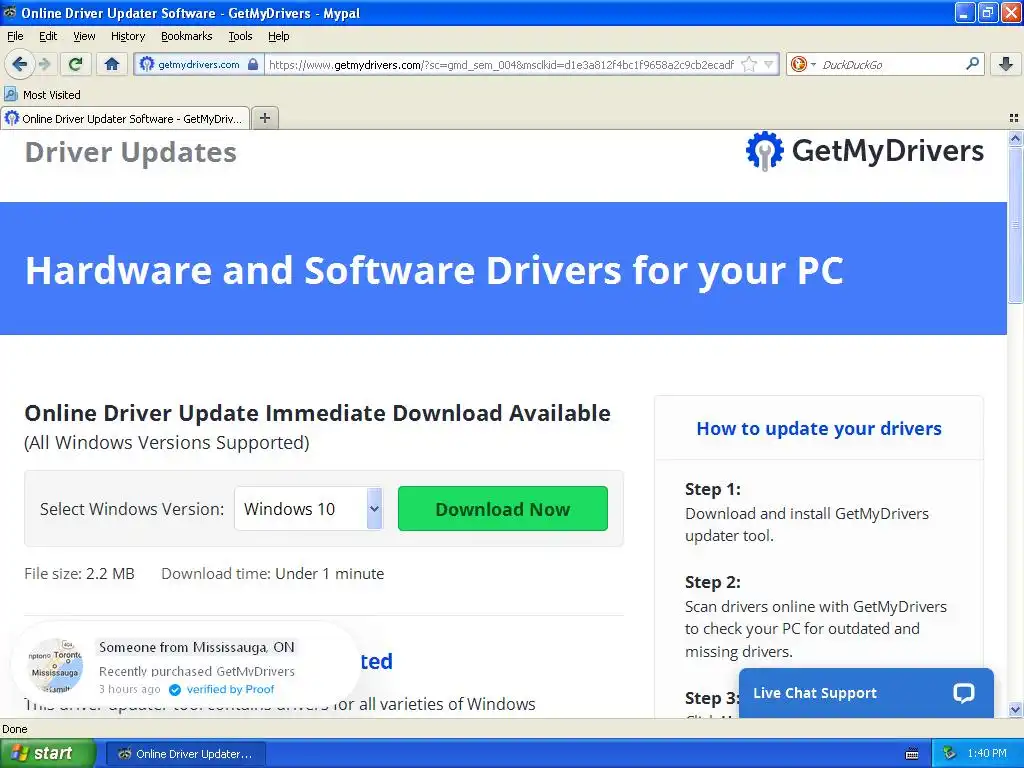This screenshot has width=1024, height=768.
Task: Open URL history dropdown arrow
Action: pyautogui.click(x=769, y=64)
